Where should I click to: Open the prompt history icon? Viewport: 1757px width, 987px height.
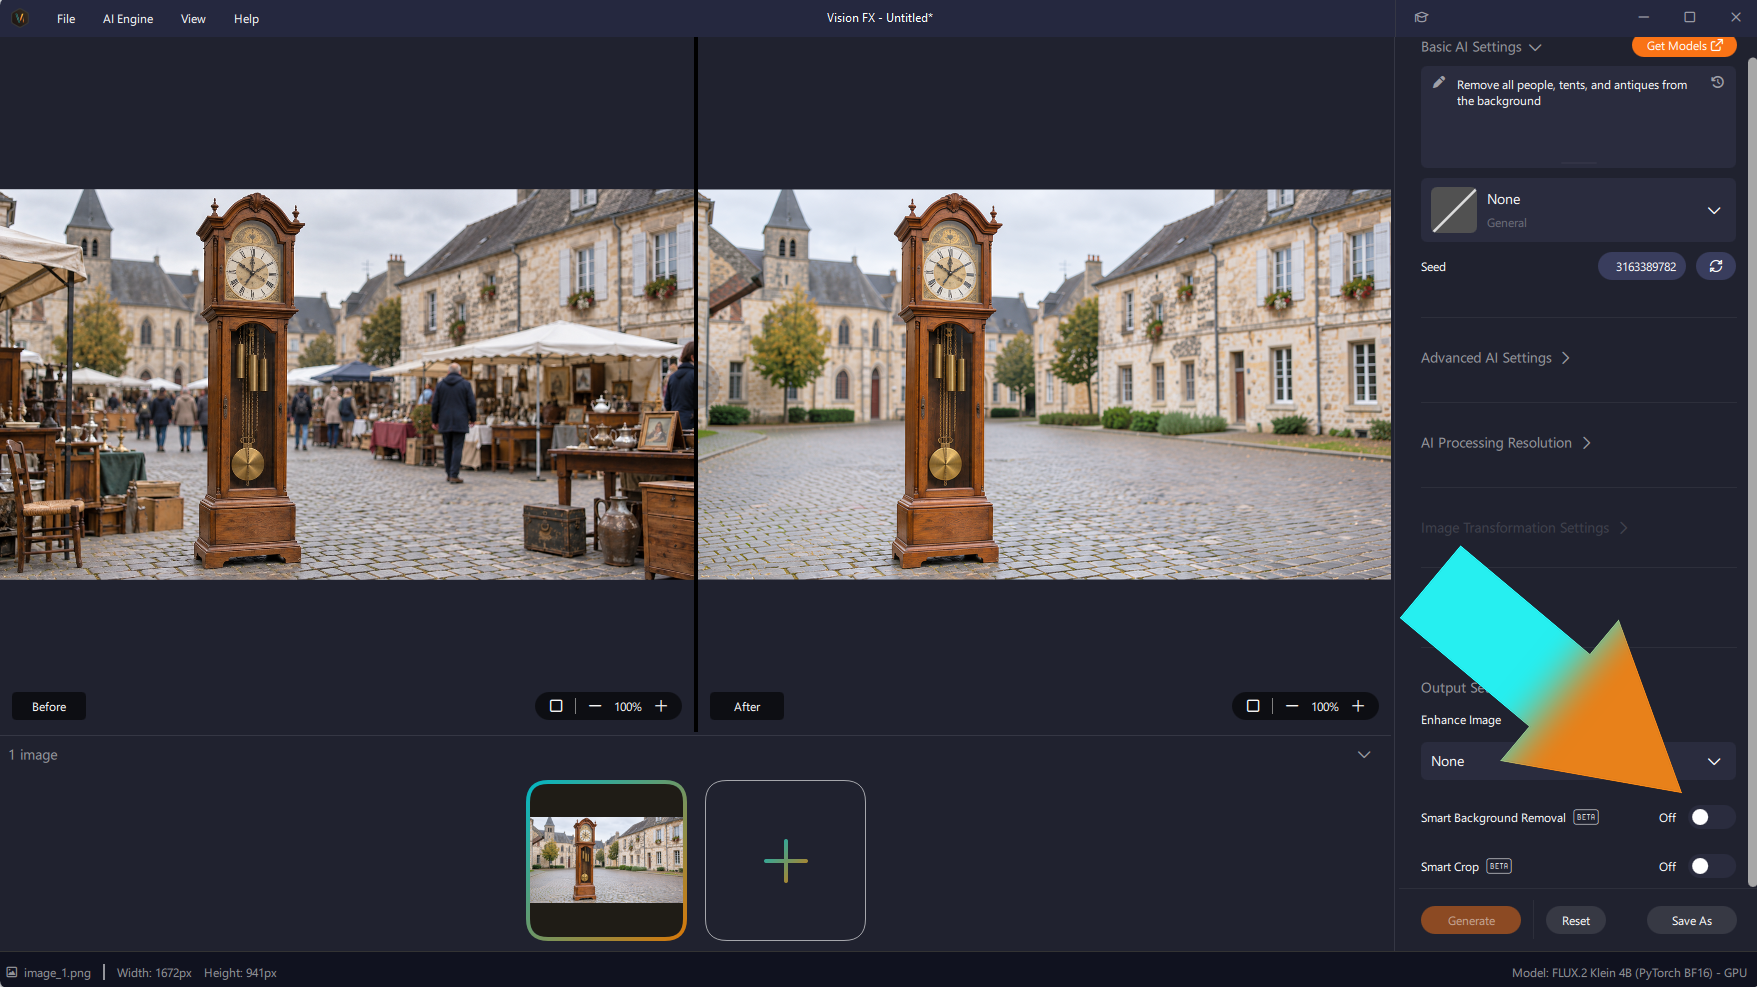[x=1717, y=83]
